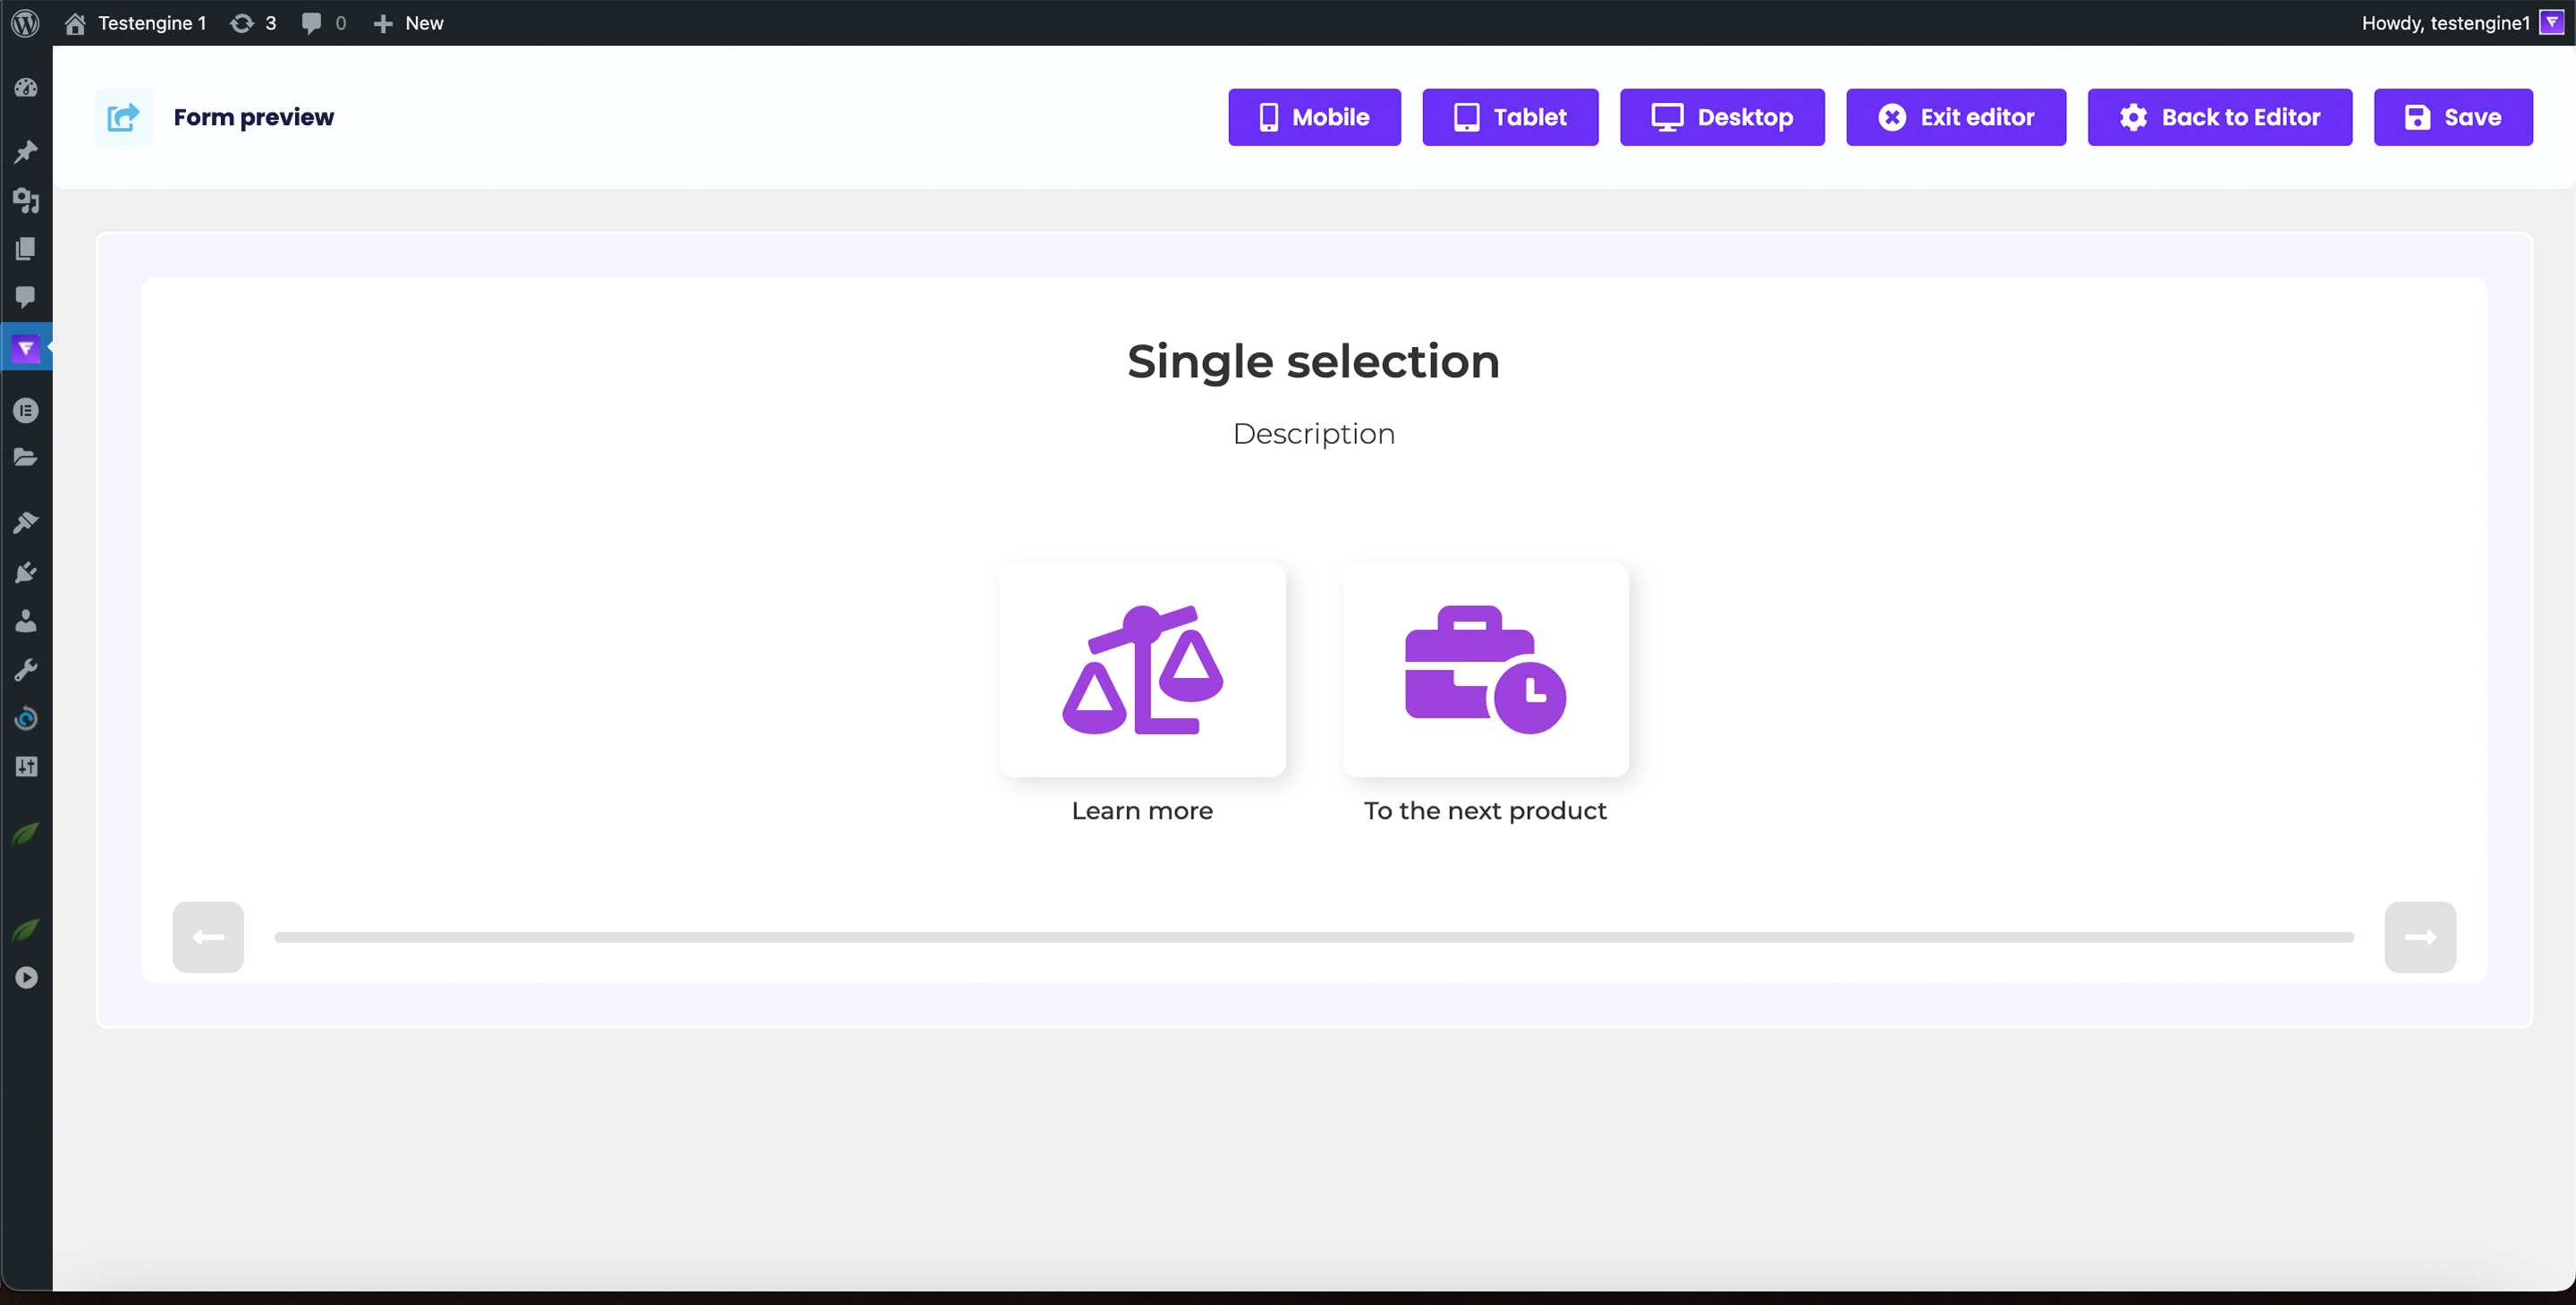The height and width of the screenshot is (1305, 2576).
Task: Open Media library sidebar icon
Action: point(26,200)
